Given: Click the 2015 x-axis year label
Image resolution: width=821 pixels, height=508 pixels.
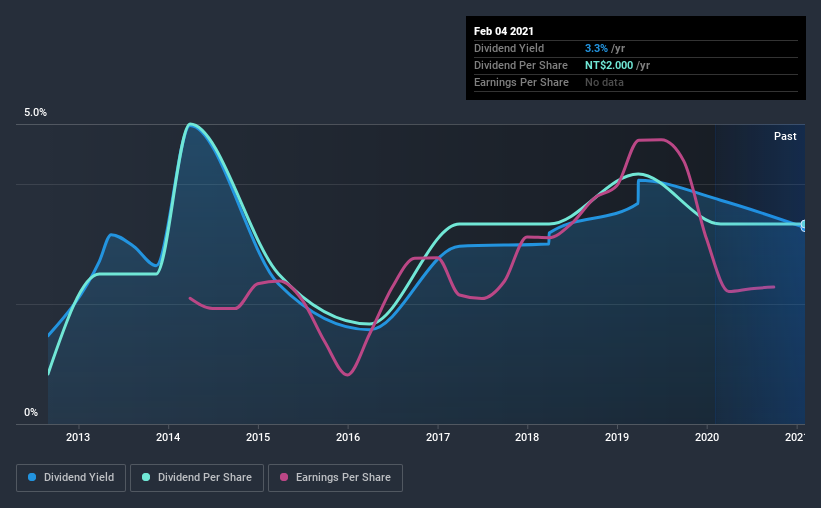Looking at the screenshot, I should (258, 437).
